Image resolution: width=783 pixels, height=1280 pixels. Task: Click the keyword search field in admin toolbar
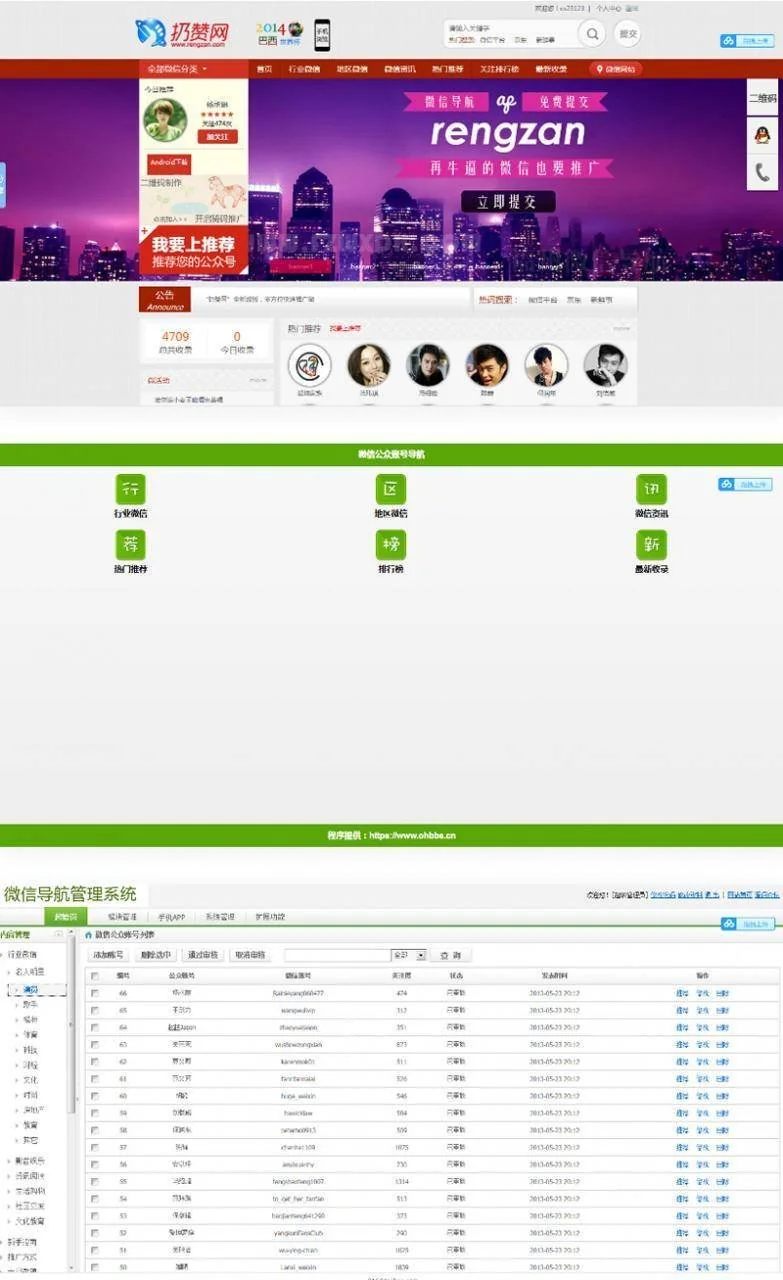tap(337, 955)
